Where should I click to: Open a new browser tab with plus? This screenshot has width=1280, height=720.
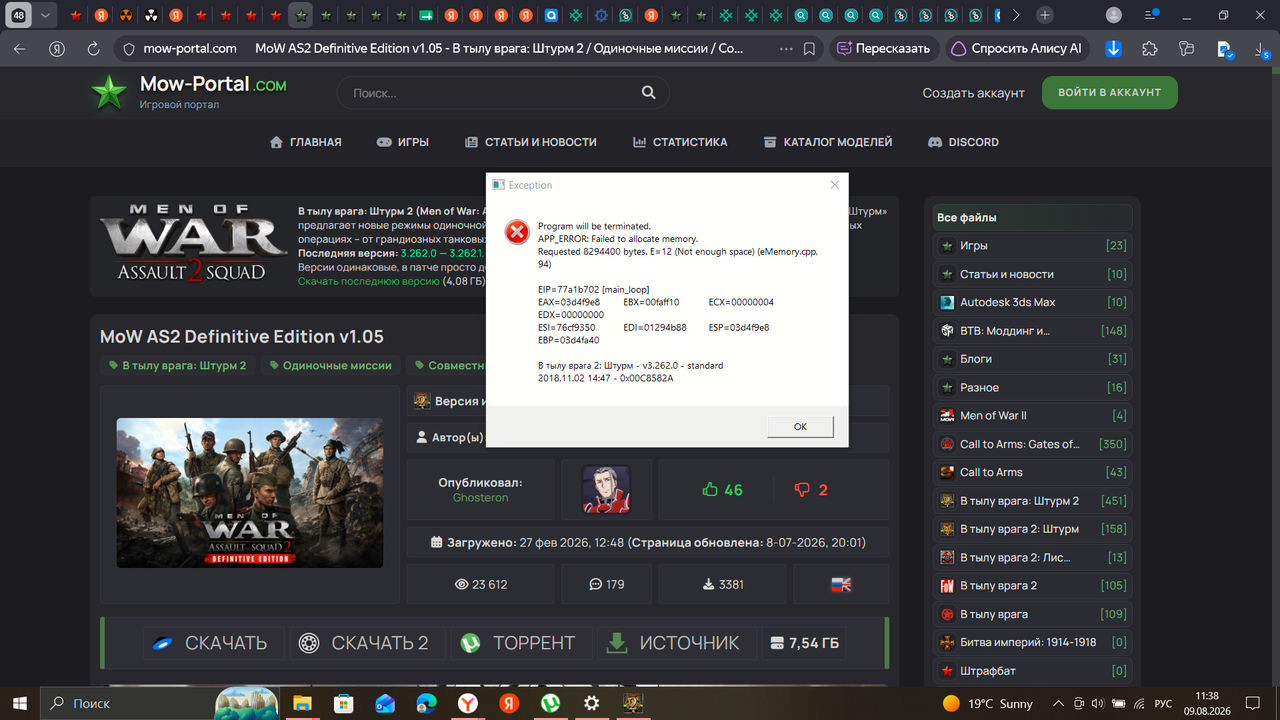coord(1045,15)
